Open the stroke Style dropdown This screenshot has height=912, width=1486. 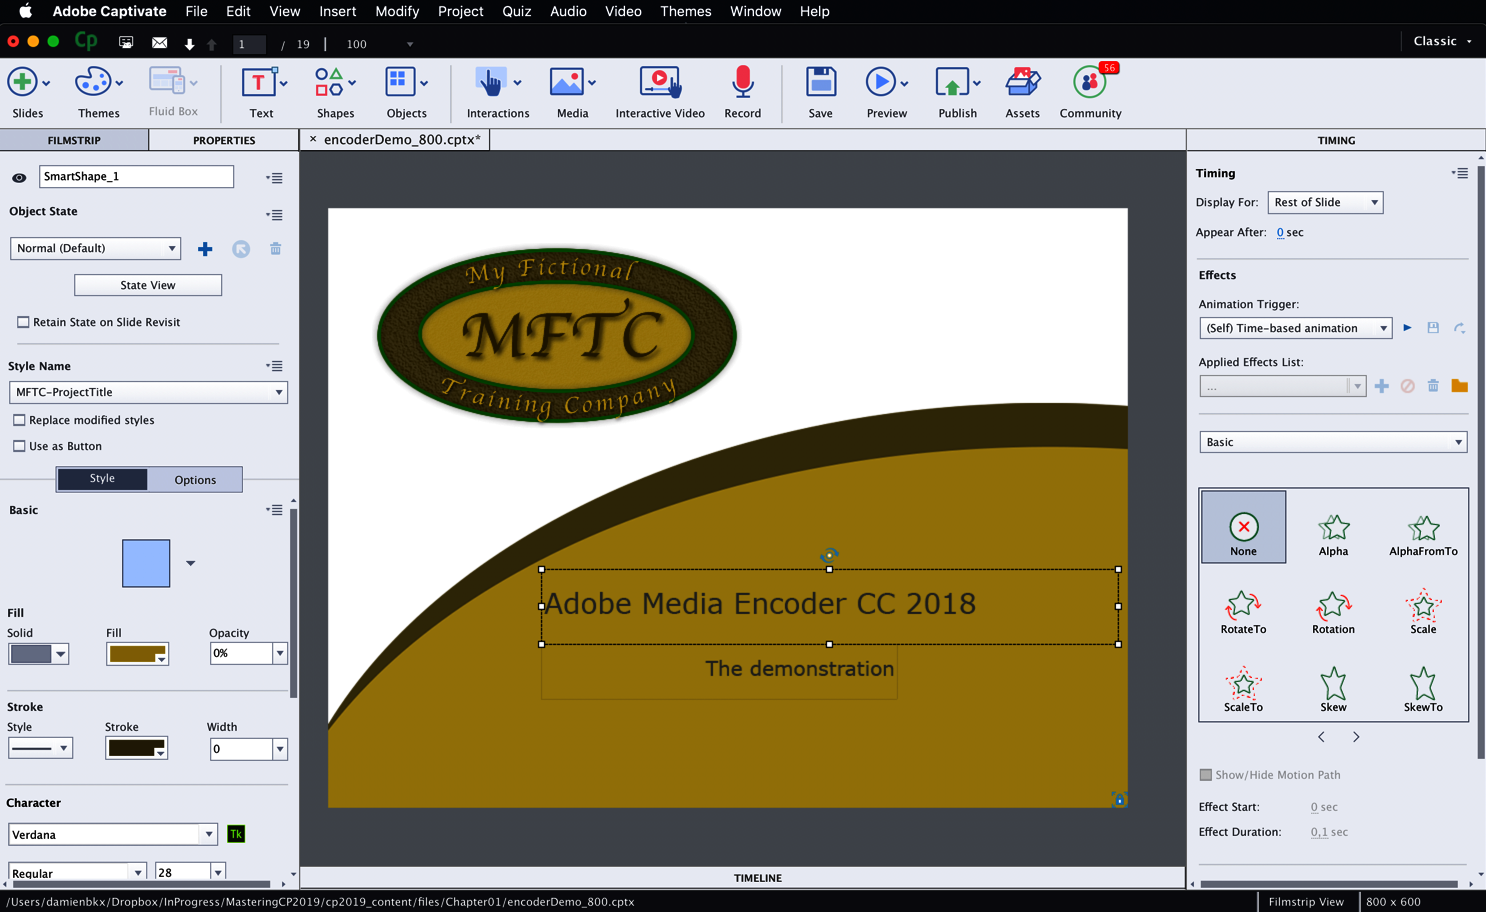40,748
